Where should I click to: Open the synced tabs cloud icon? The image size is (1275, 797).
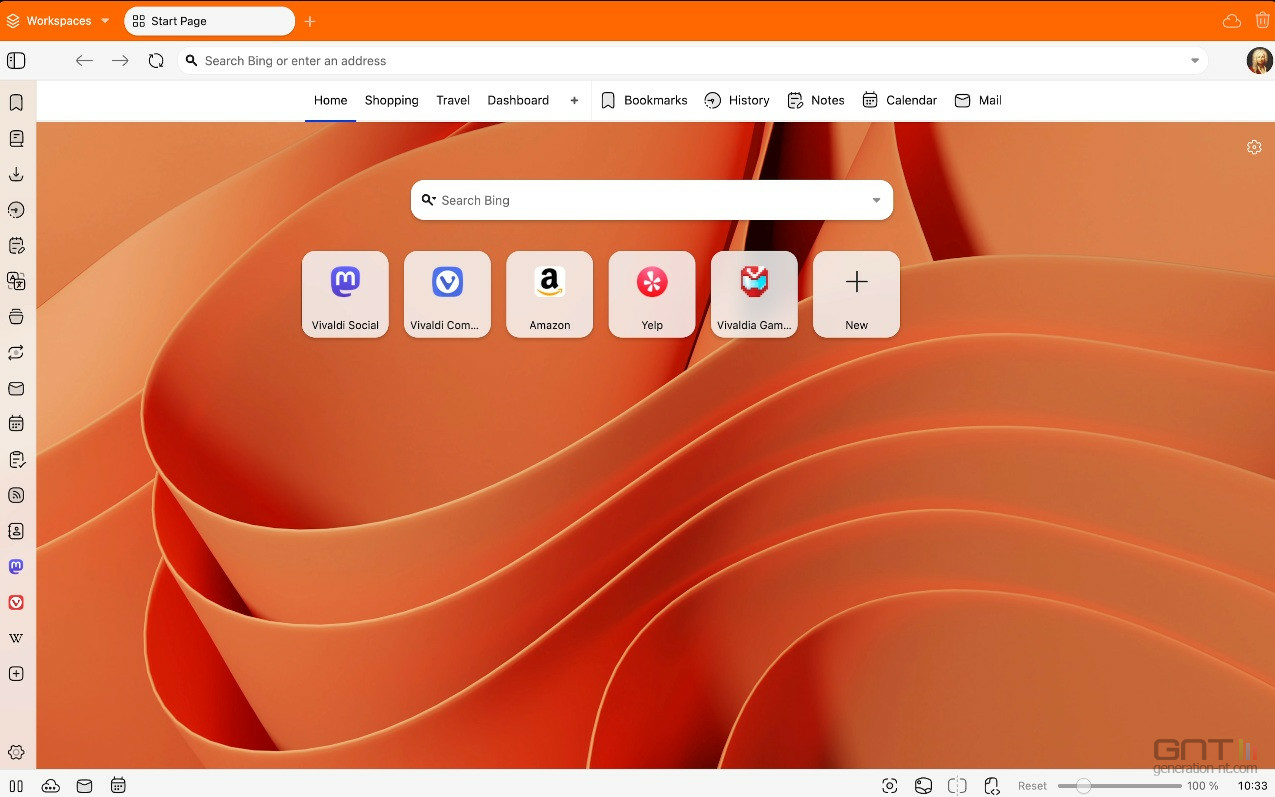pos(1232,21)
